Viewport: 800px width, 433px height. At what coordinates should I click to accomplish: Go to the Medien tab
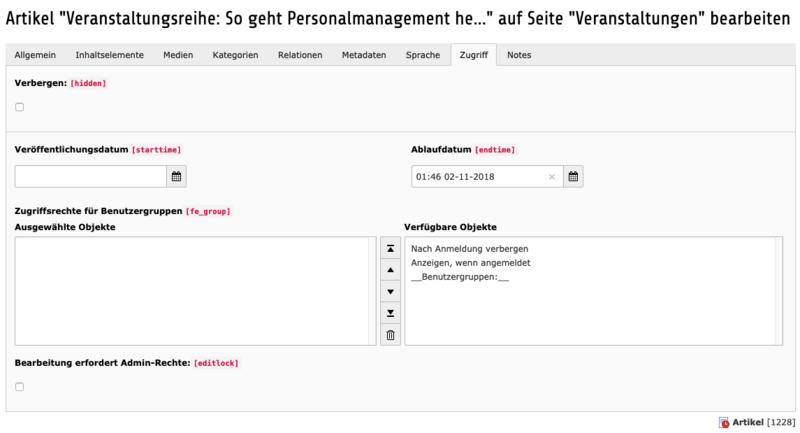[x=178, y=55]
